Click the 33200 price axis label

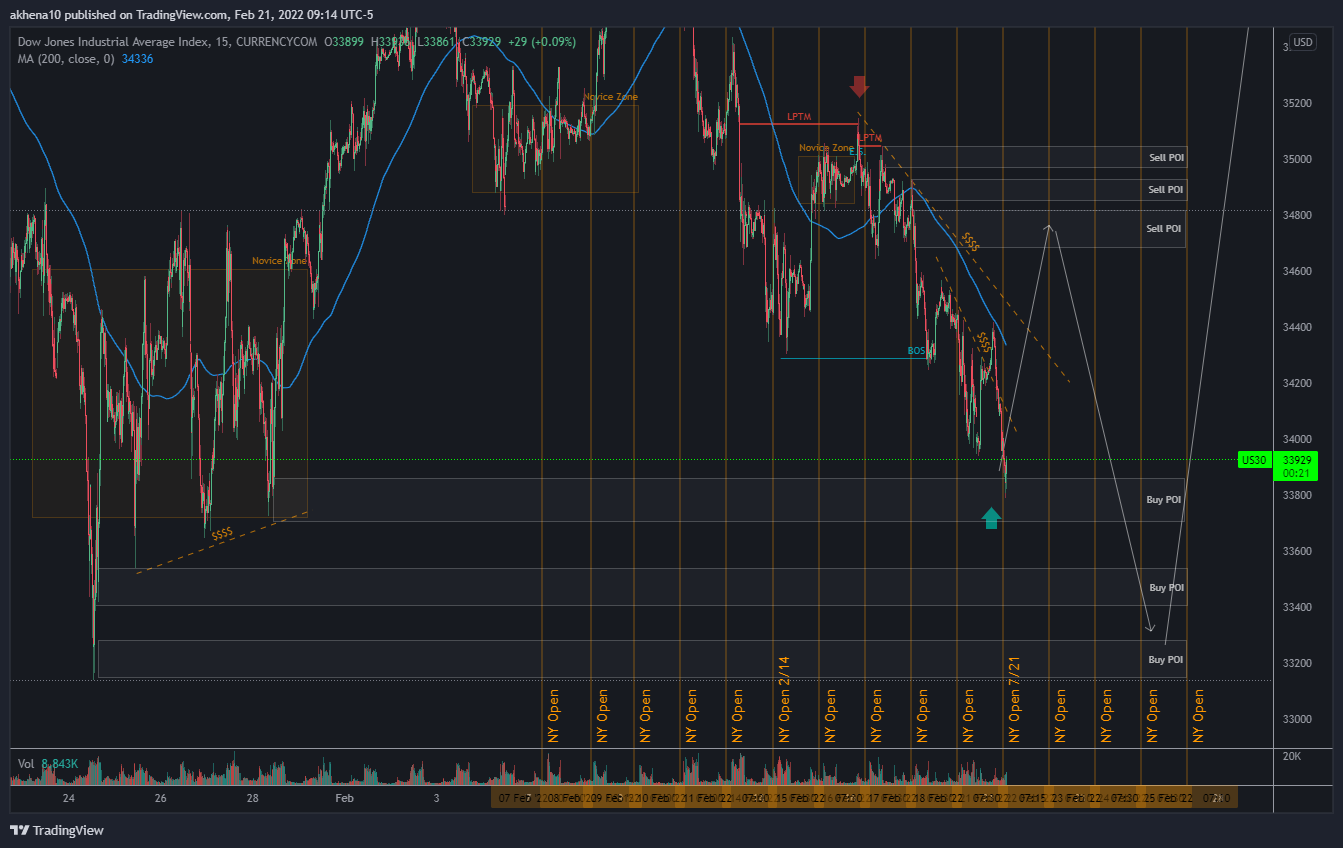(1298, 663)
